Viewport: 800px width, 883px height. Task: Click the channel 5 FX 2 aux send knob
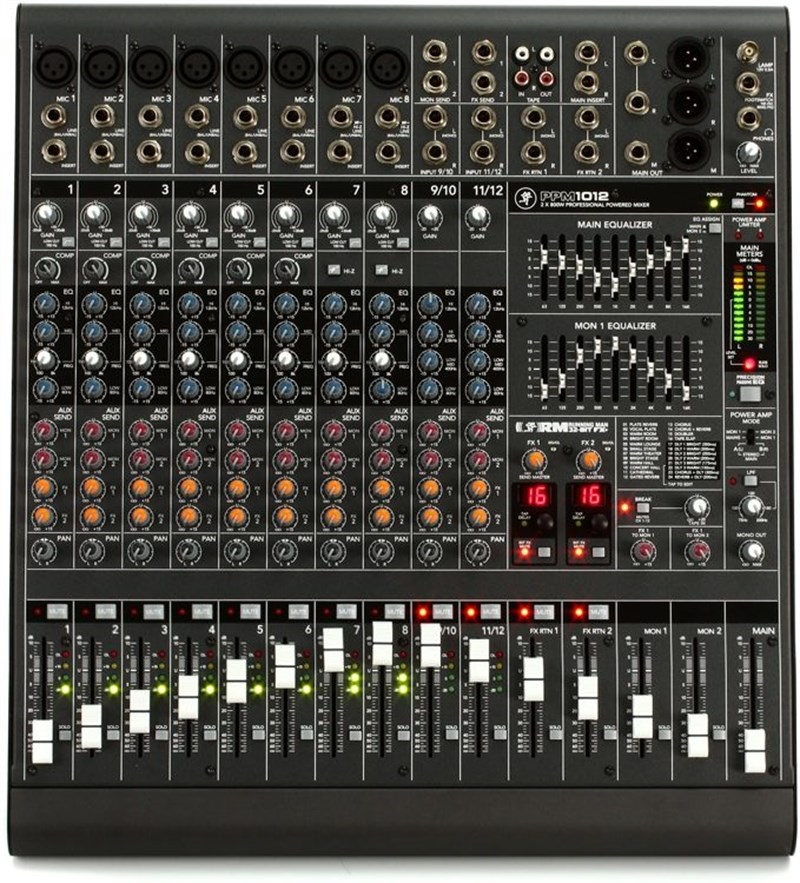tap(237, 516)
